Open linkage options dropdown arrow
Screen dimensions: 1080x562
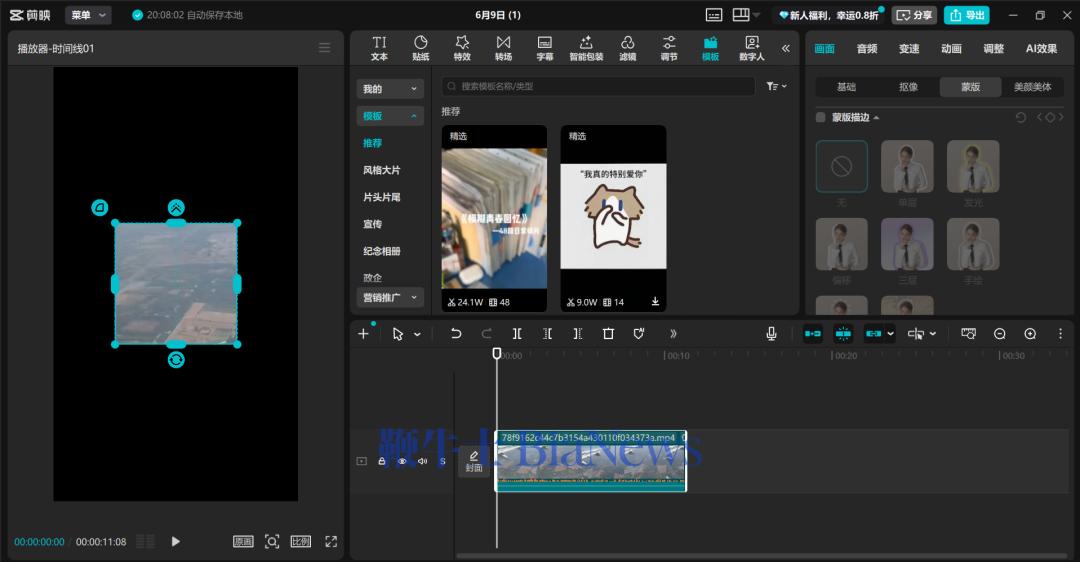(890, 334)
